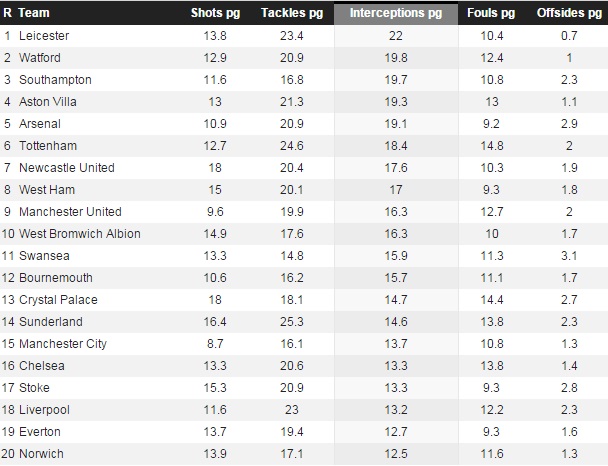This screenshot has width=608, height=466.
Task: Open the Manchester City team link
Action: [63, 344]
